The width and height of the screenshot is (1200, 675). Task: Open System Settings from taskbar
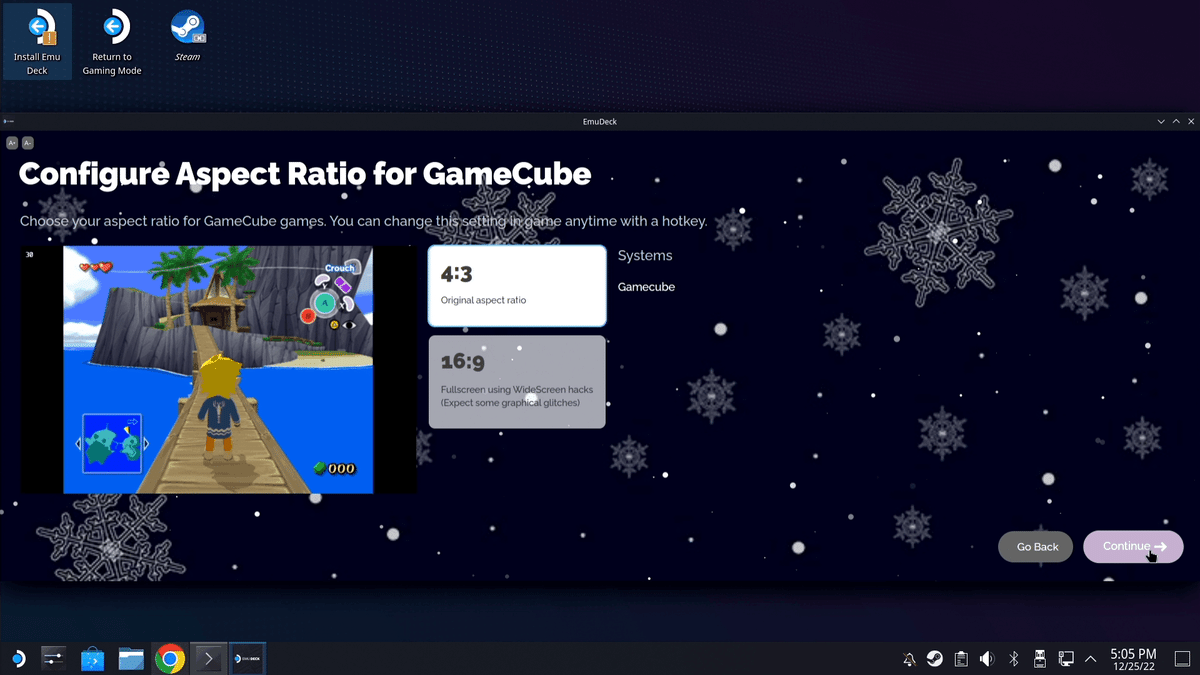pos(53,659)
